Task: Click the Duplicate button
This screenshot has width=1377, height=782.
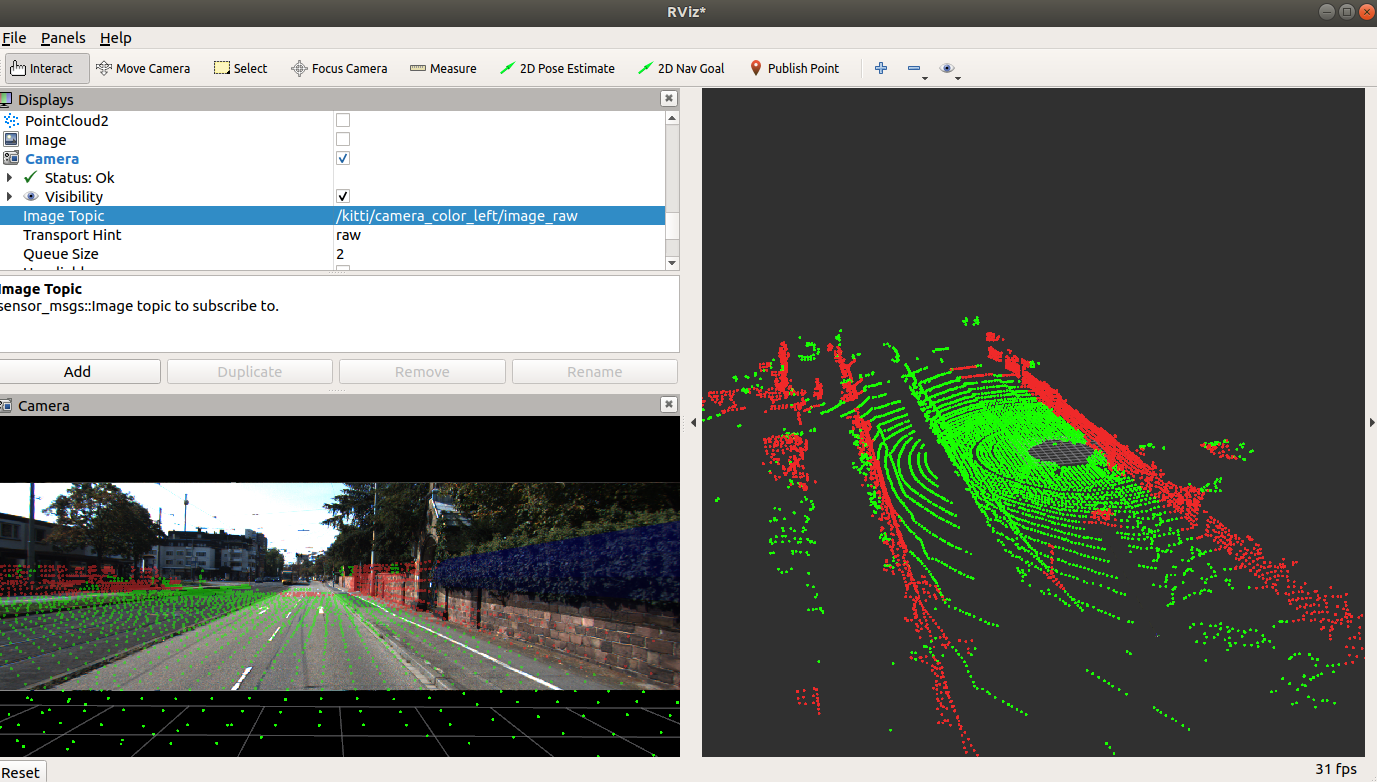Action: tap(250, 371)
